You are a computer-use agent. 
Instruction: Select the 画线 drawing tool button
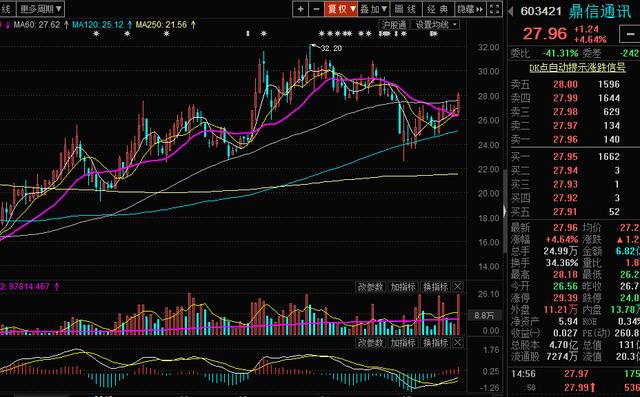point(406,9)
